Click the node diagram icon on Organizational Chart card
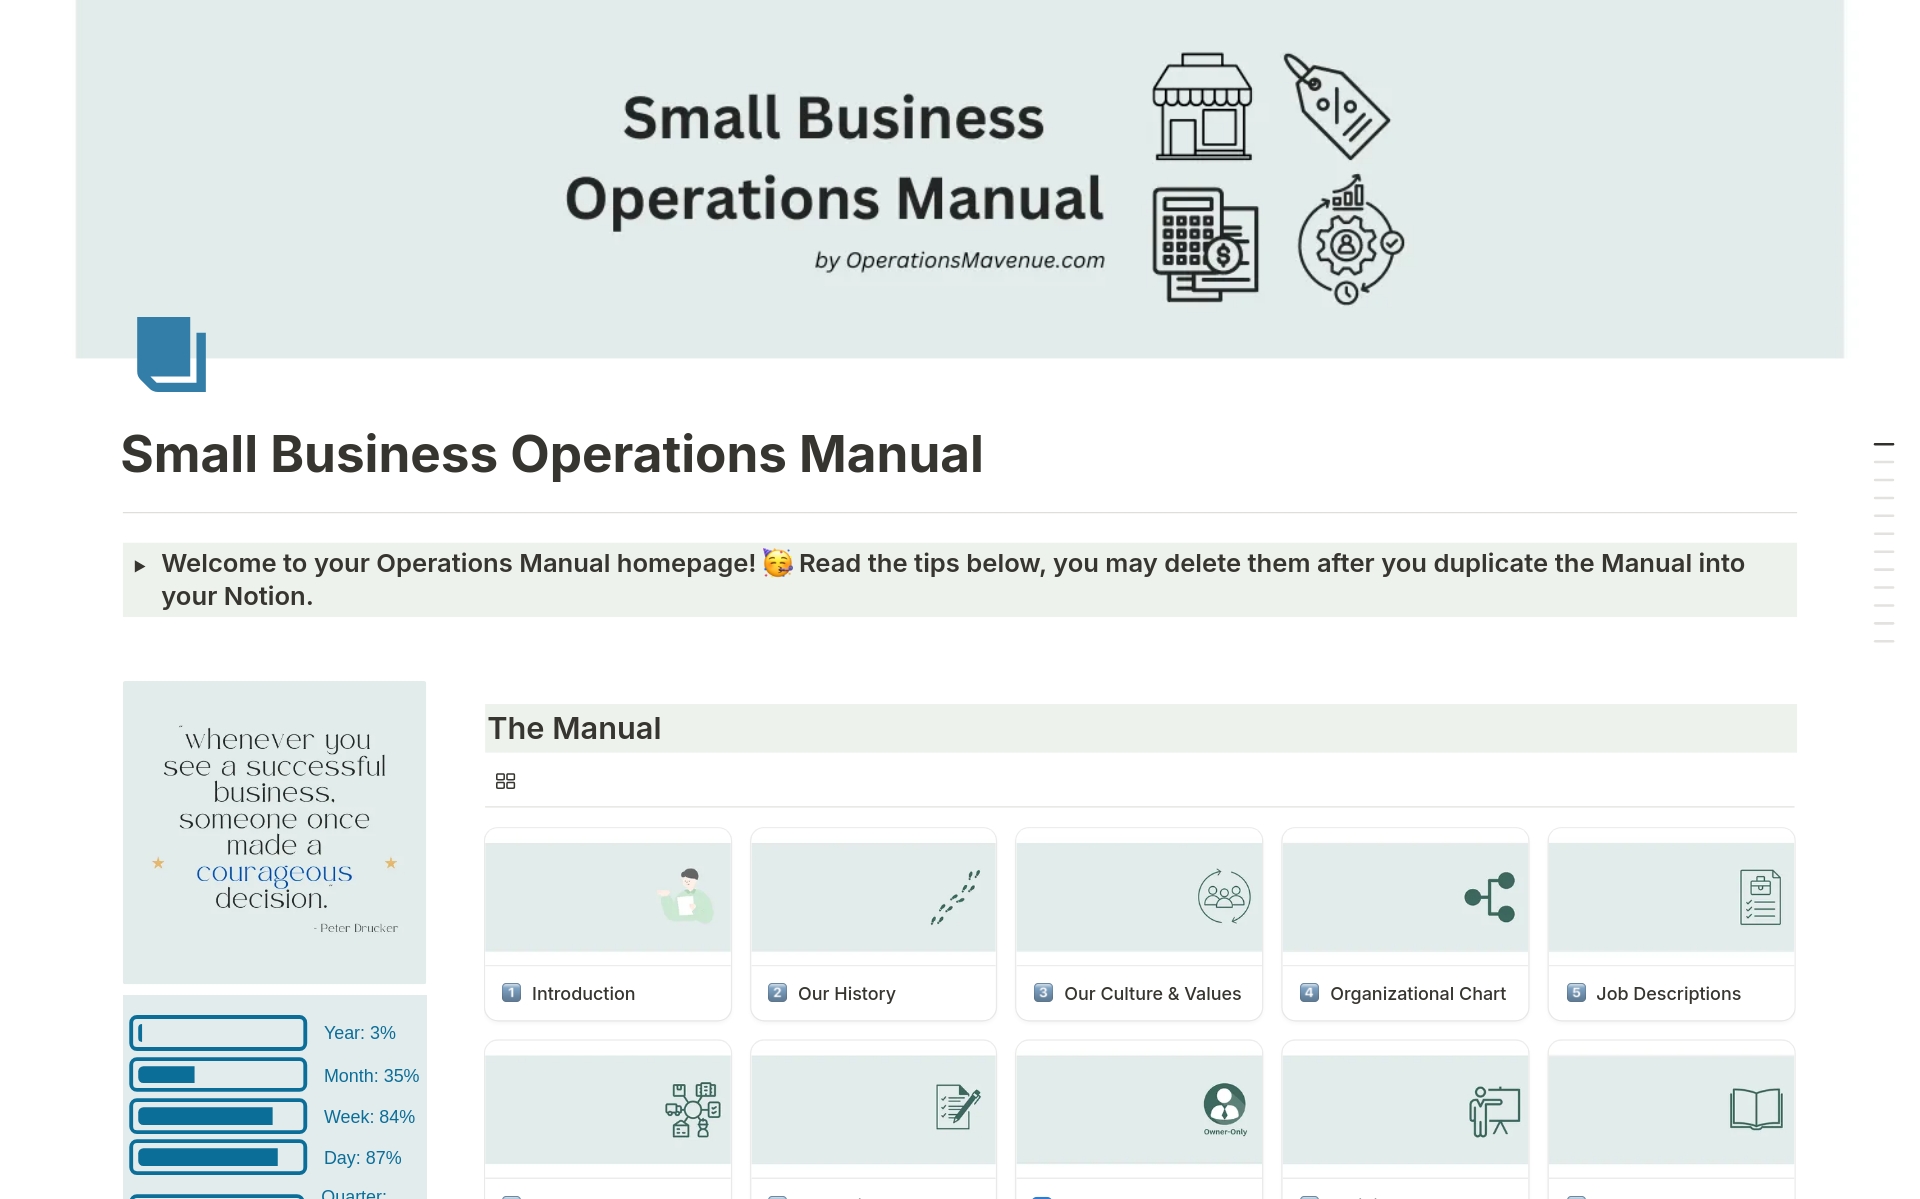Viewport: 1920px width, 1199px height. click(1489, 895)
